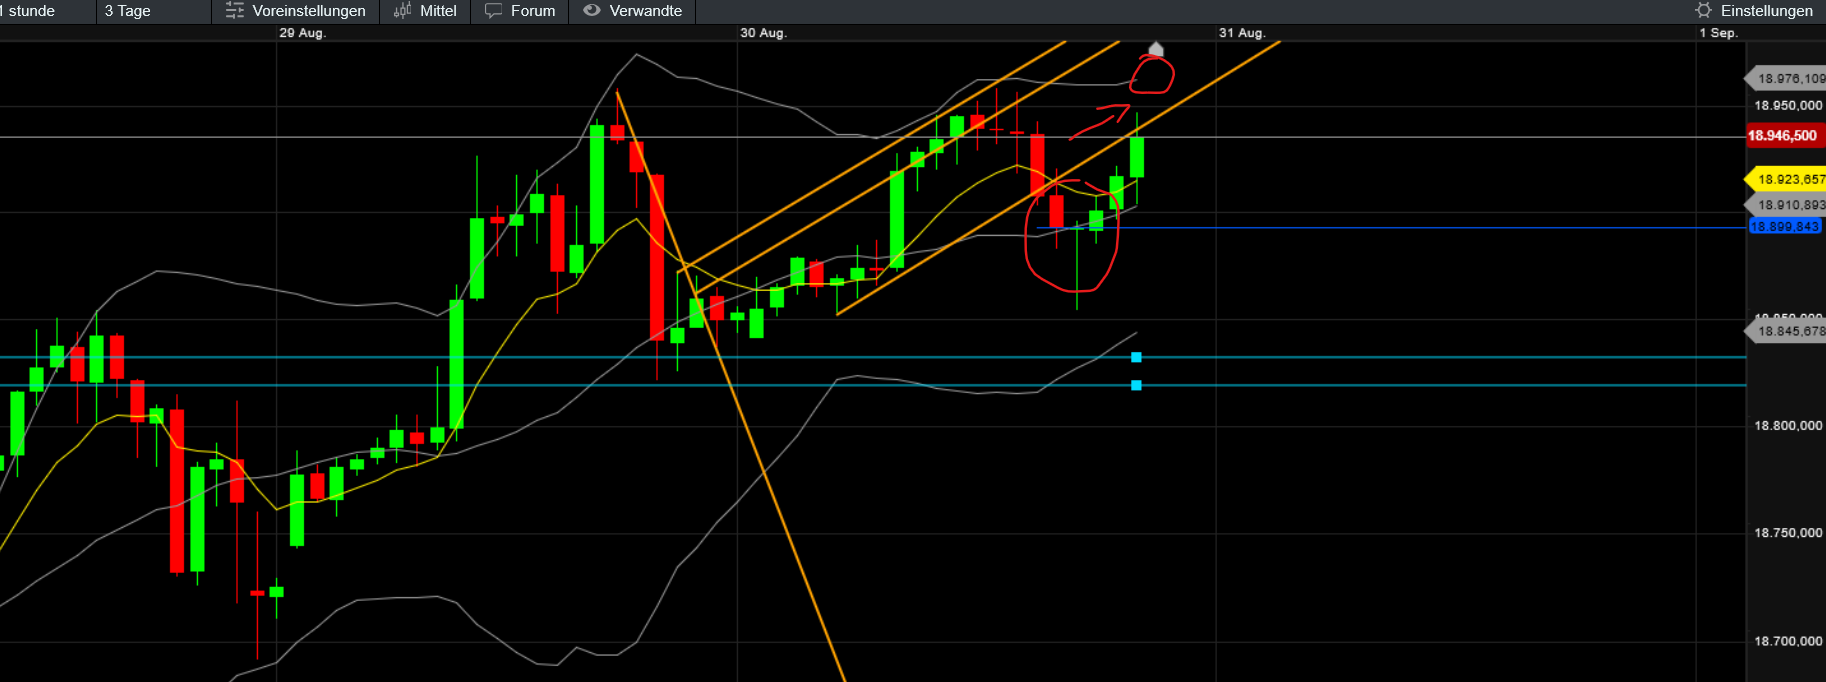
Task: Click the 30 Aug. date label
Action: (x=763, y=33)
